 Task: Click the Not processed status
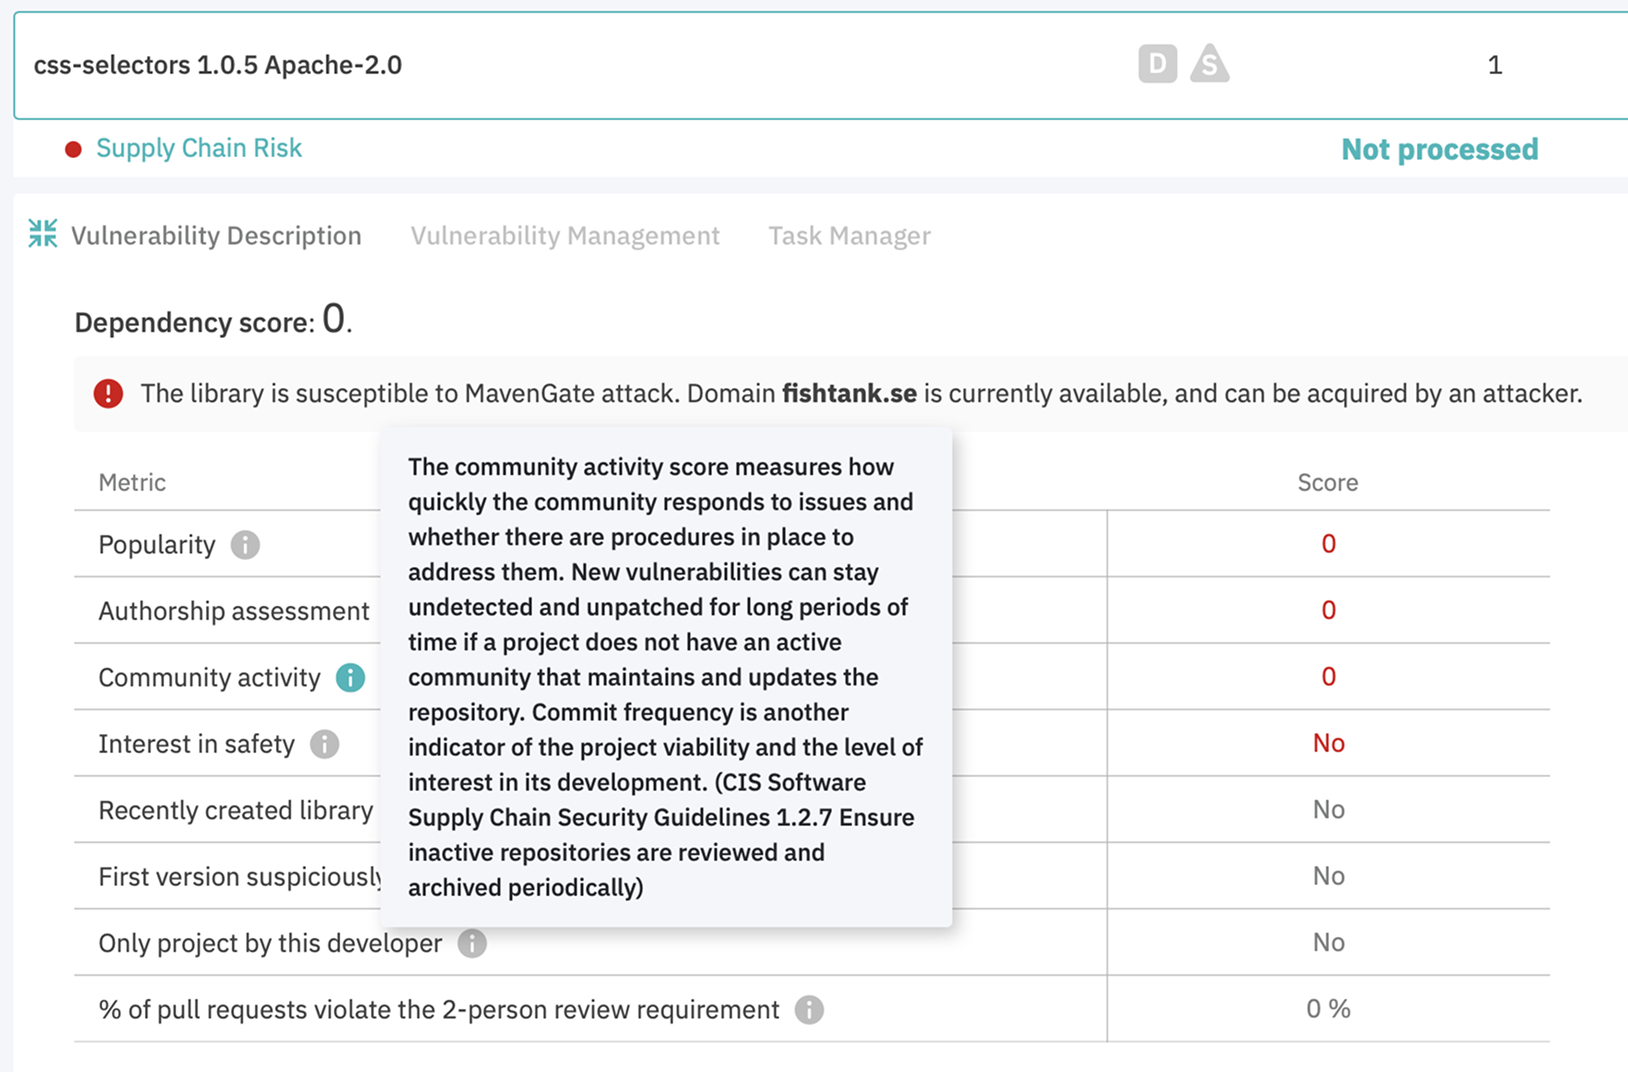point(1440,149)
